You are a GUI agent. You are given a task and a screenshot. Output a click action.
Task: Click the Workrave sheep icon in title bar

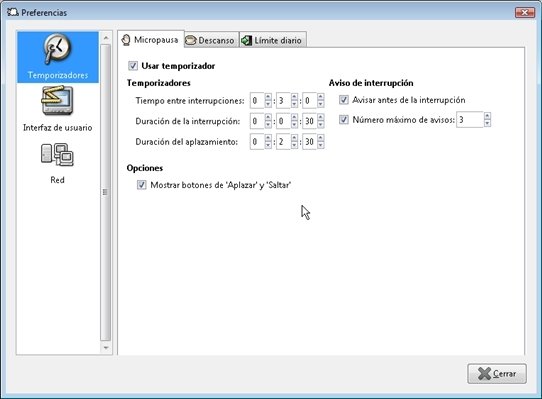click(x=13, y=12)
